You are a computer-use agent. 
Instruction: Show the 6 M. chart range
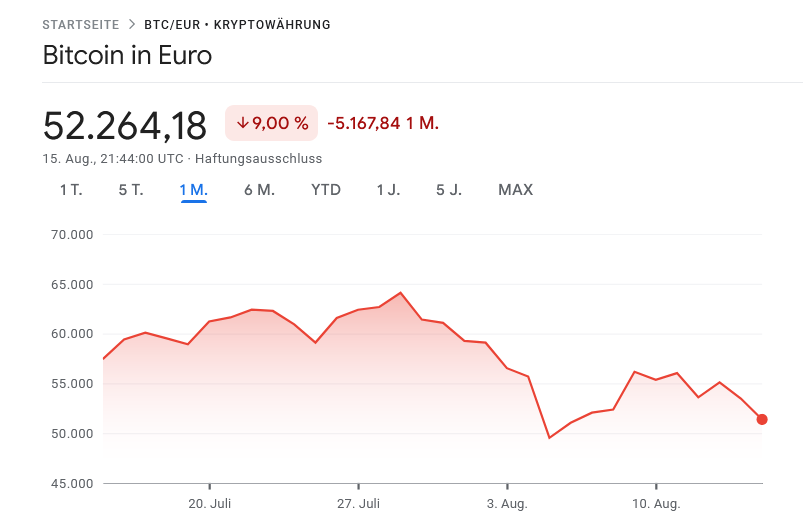pyautogui.click(x=259, y=190)
